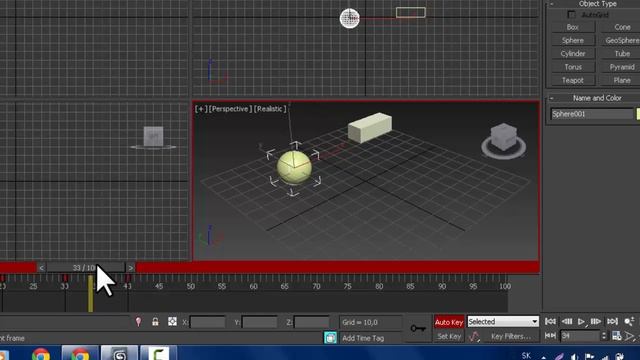
Task: Select the sphere in the Perspective viewport
Action: (294, 167)
